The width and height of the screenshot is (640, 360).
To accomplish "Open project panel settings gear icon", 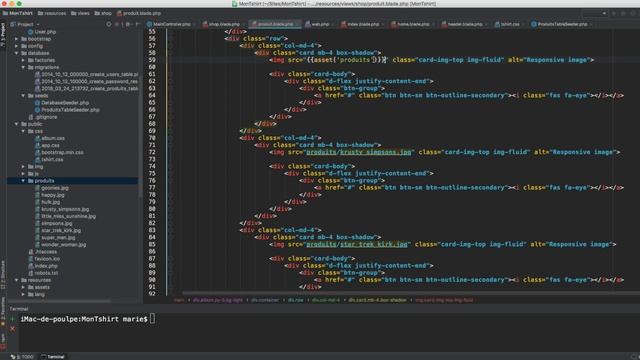I will (x=128, y=24).
